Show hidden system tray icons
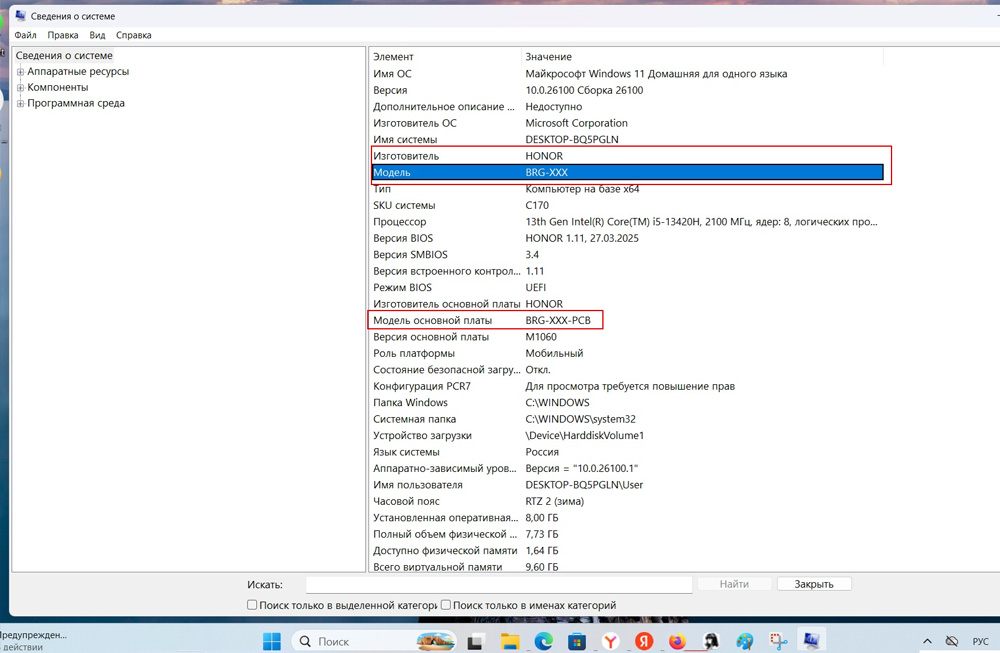Screen dimensions: 1000x653 pos(927,642)
